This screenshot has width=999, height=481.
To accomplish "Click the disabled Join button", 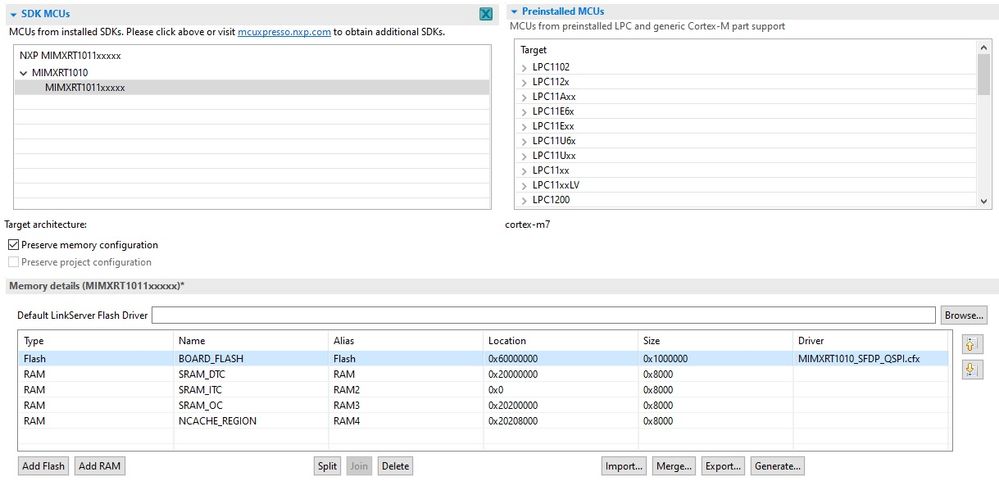I will coord(359,466).
